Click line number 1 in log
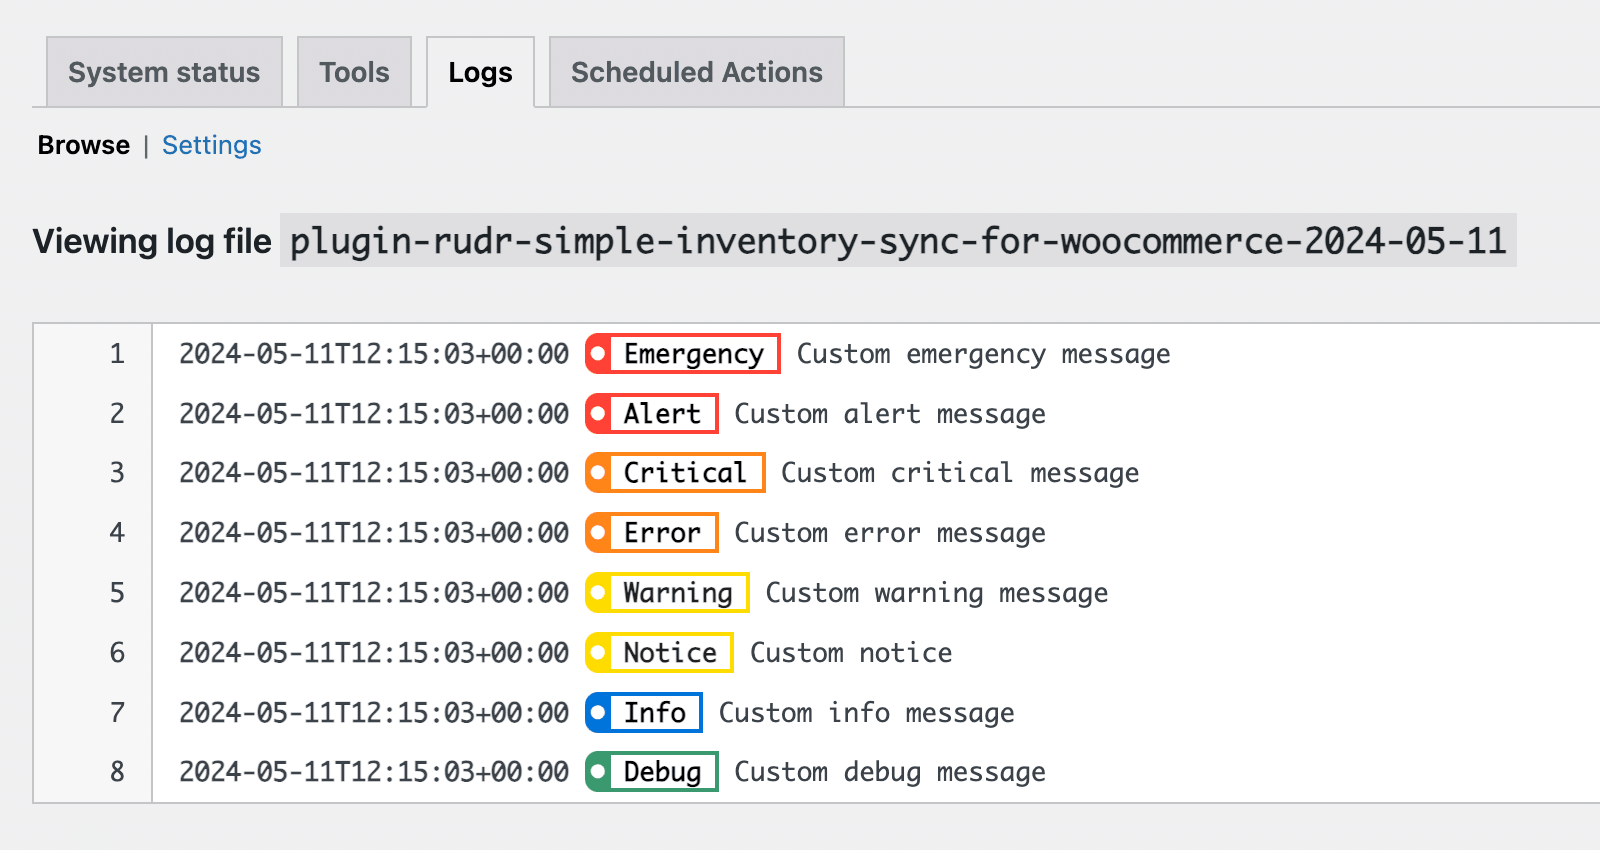Screen dimensions: 1600x850 coord(117,354)
